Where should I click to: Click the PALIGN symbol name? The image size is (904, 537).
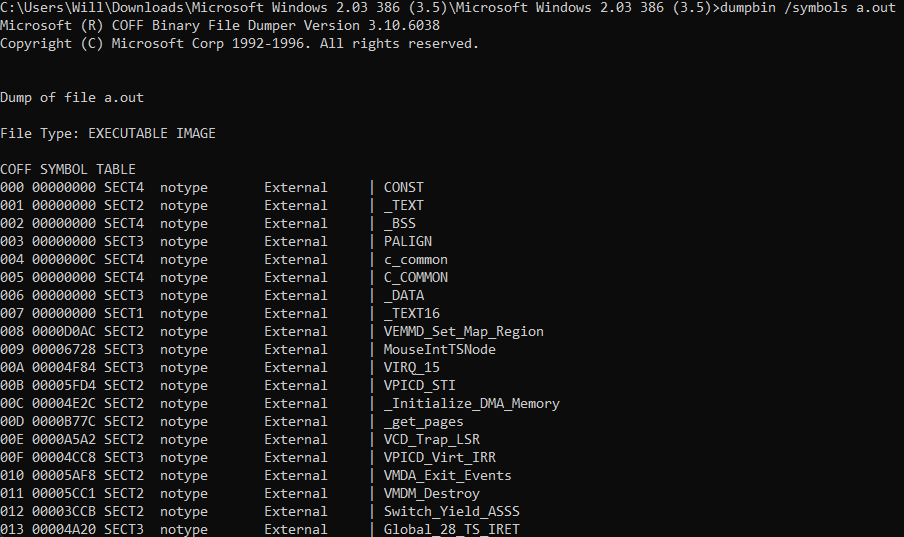pos(407,241)
